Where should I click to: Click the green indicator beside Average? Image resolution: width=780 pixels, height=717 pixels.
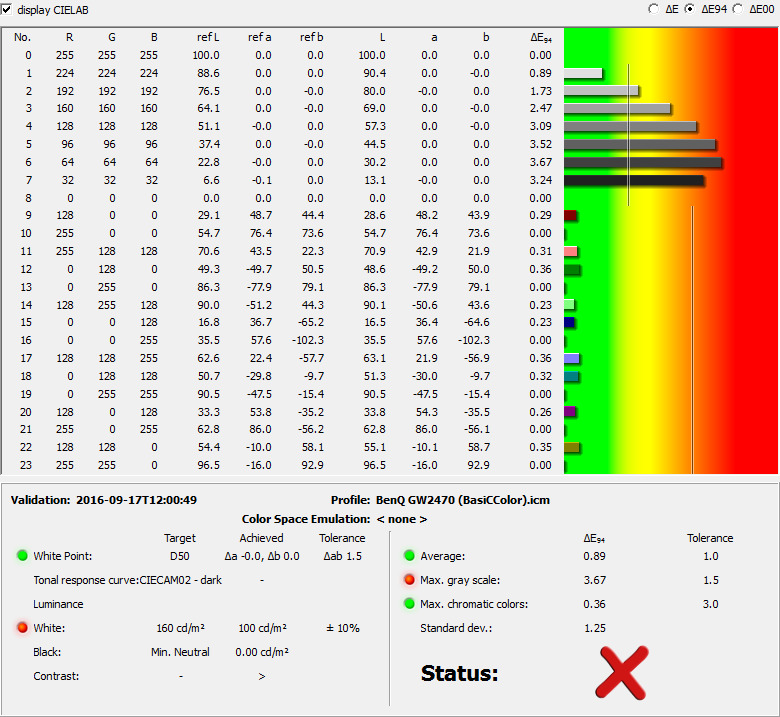(409, 555)
